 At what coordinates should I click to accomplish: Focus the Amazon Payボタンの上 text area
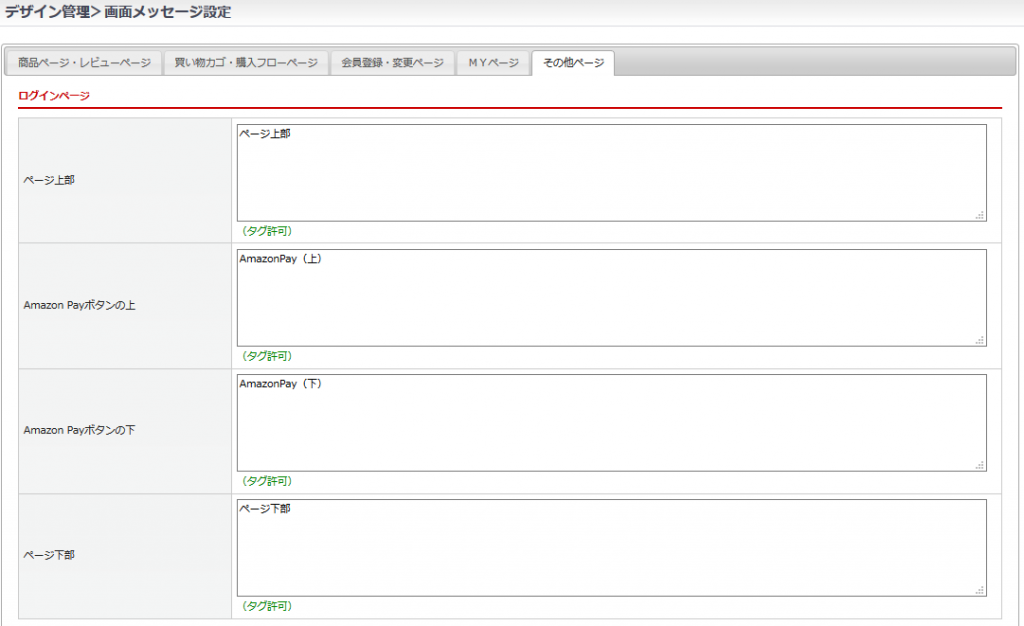pos(611,298)
